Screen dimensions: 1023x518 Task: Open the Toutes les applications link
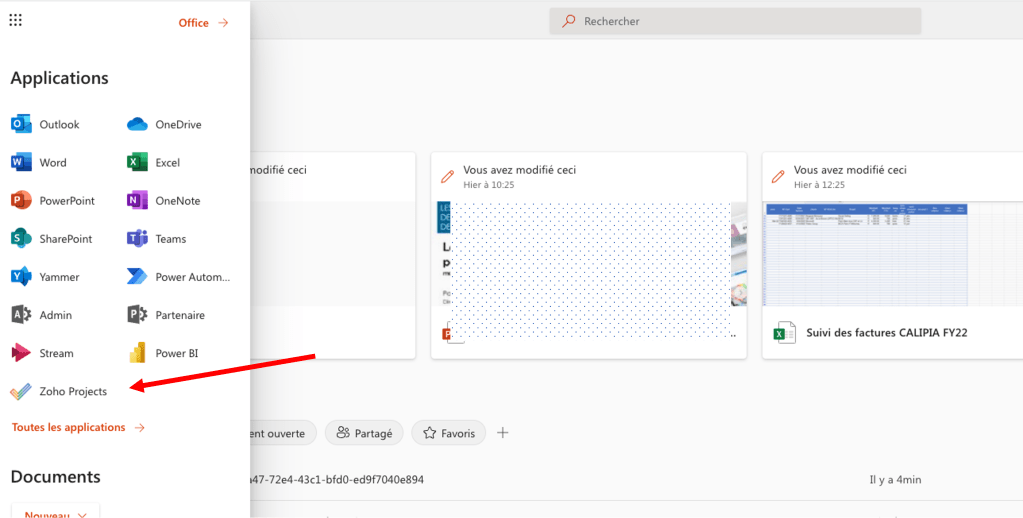78,428
